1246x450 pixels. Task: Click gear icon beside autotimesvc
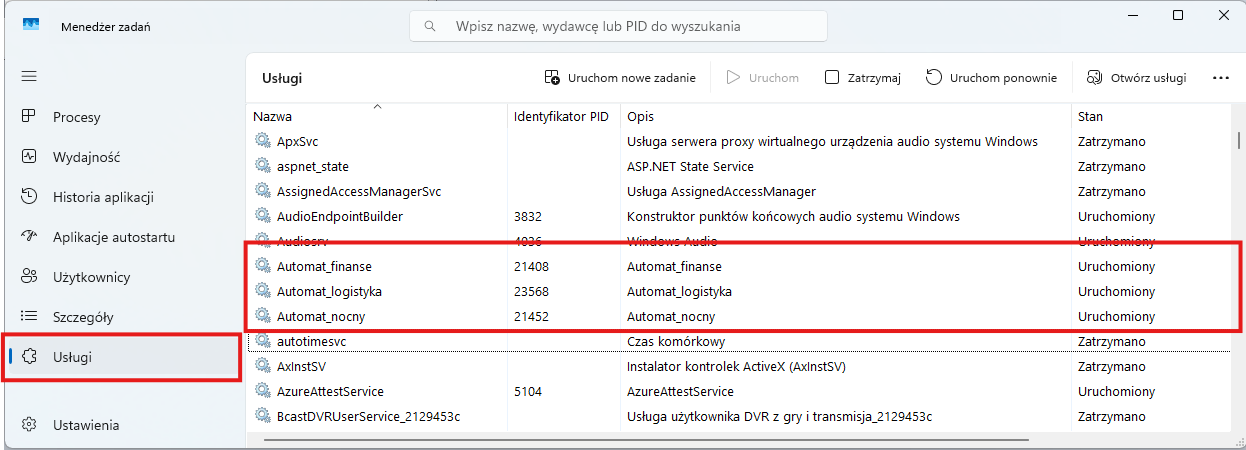tap(263, 341)
